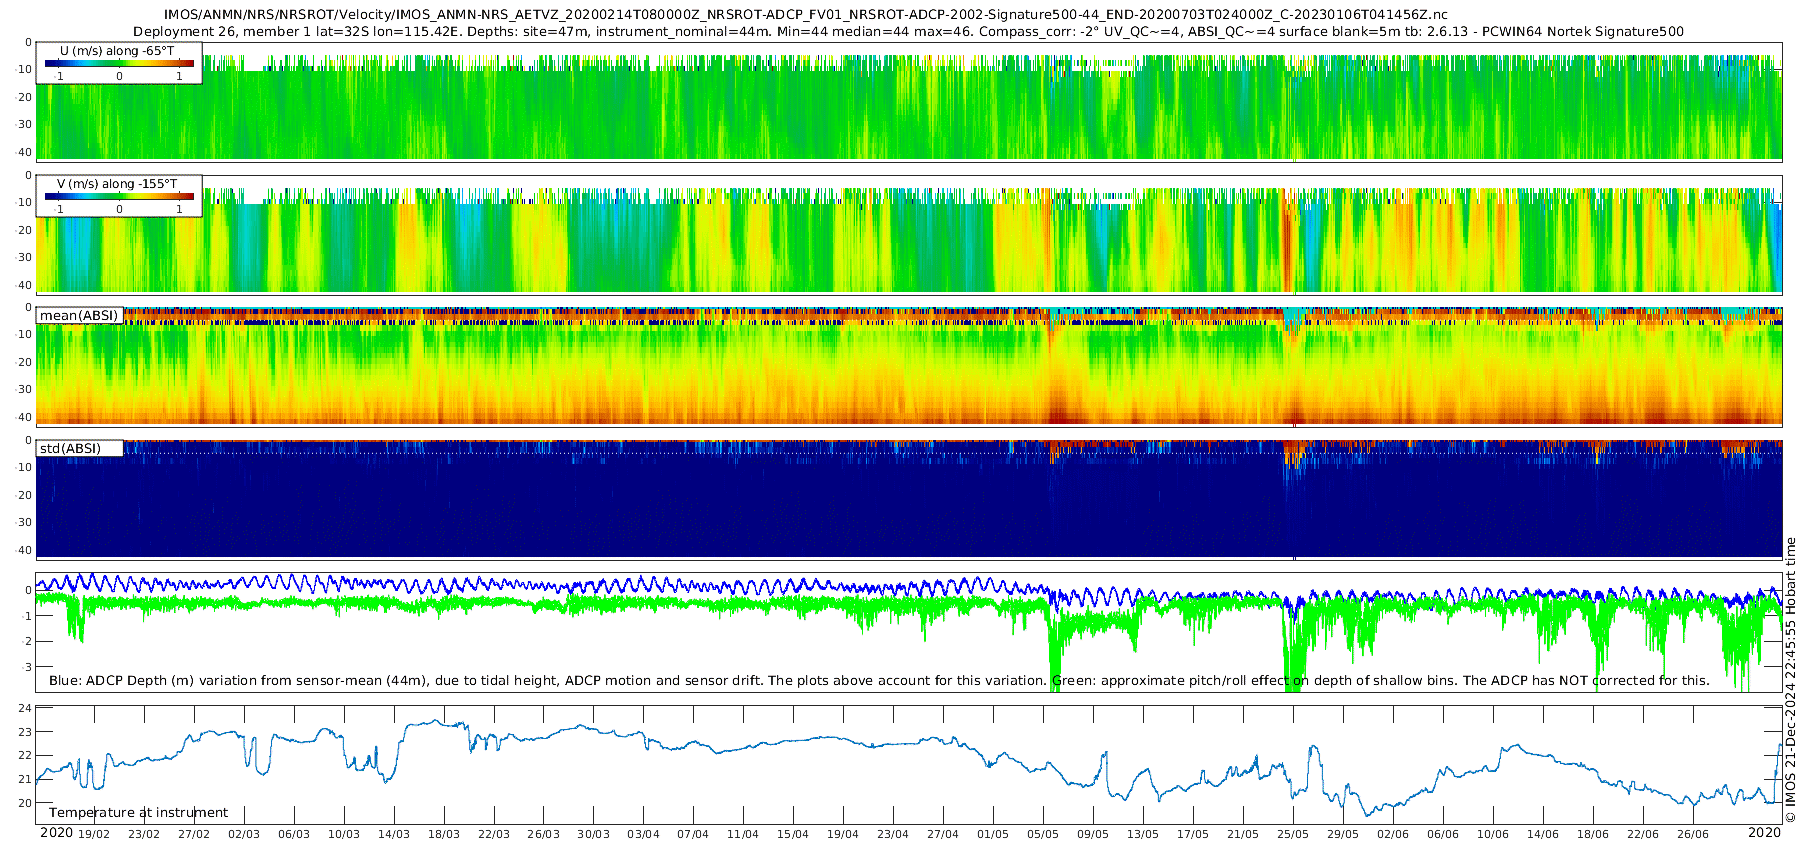Click the 2020 year label at bottom-right
Image resolution: width=1800 pixels, height=850 pixels.
click(x=1764, y=833)
